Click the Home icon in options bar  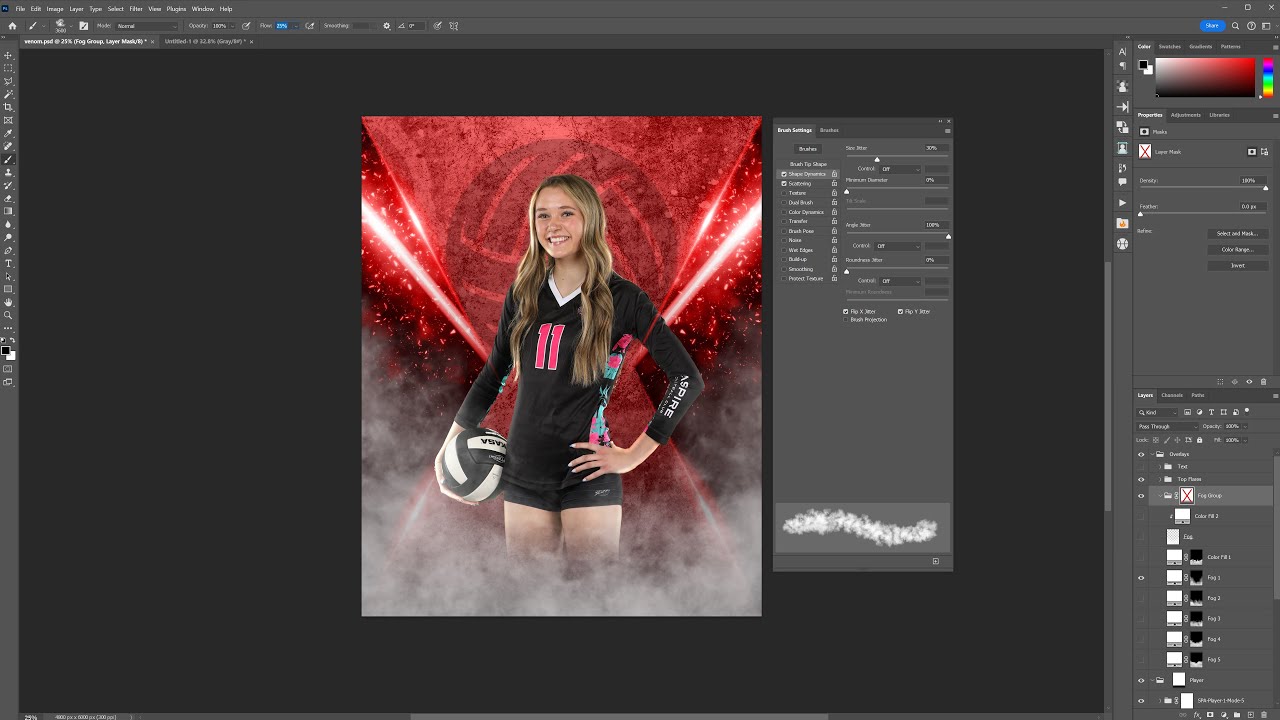point(12,25)
